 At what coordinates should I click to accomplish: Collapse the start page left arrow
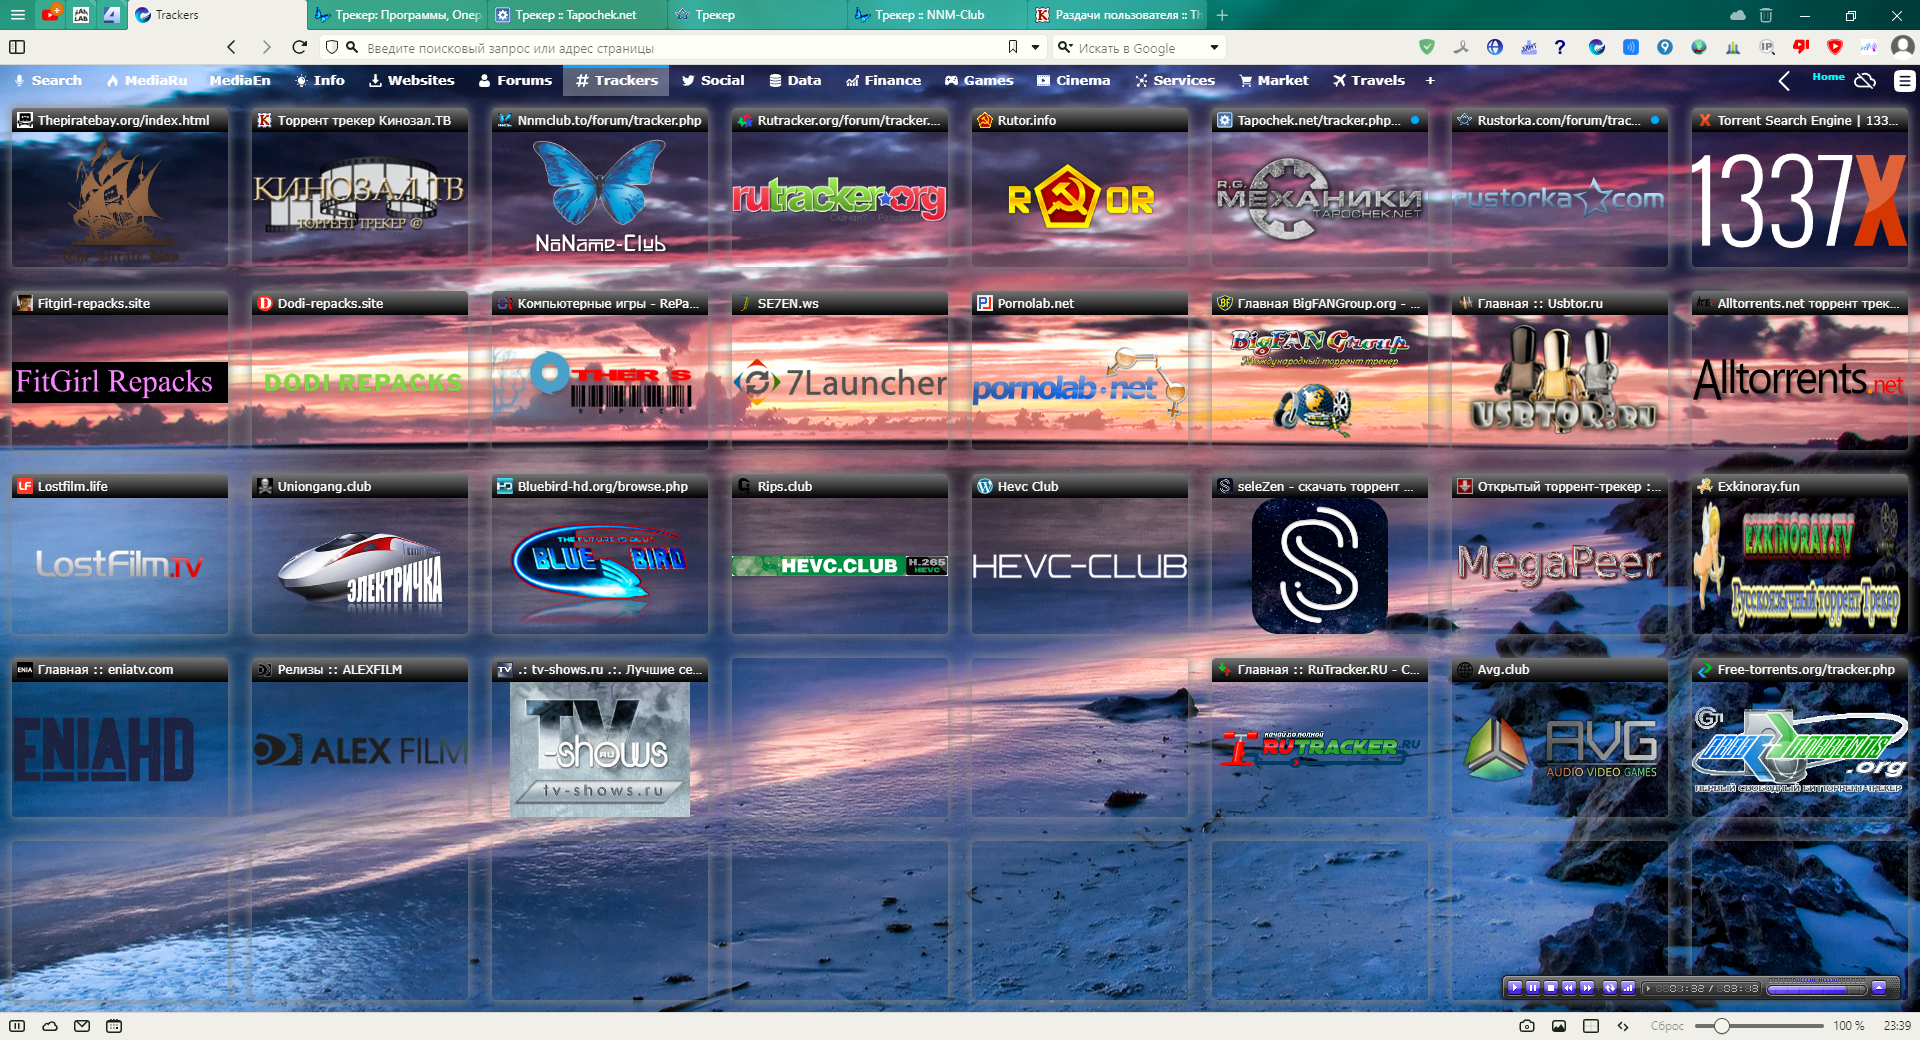point(1784,81)
